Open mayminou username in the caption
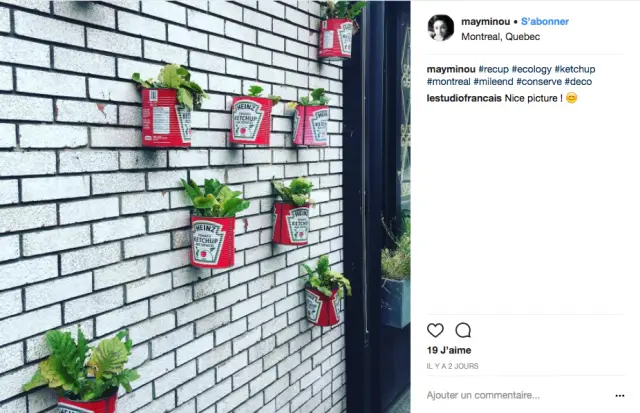 (x=451, y=69)
